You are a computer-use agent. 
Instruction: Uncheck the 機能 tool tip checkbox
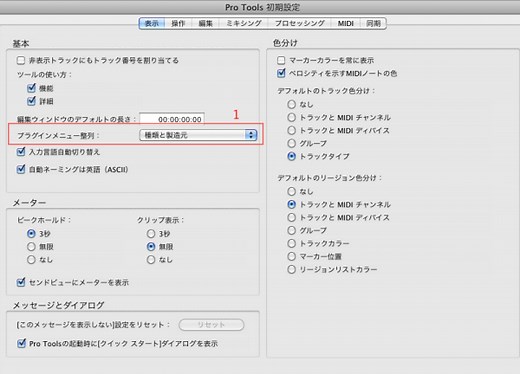point(31,88)
